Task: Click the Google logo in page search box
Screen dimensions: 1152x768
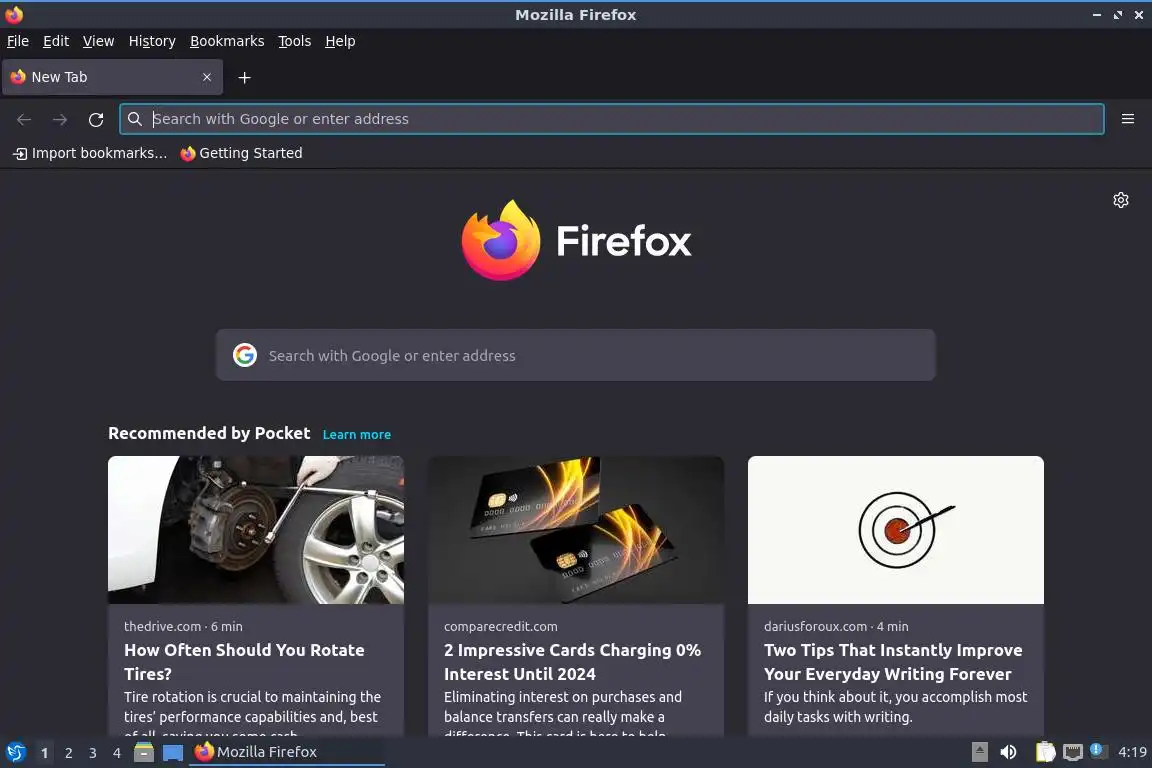Action: [245, 355]
